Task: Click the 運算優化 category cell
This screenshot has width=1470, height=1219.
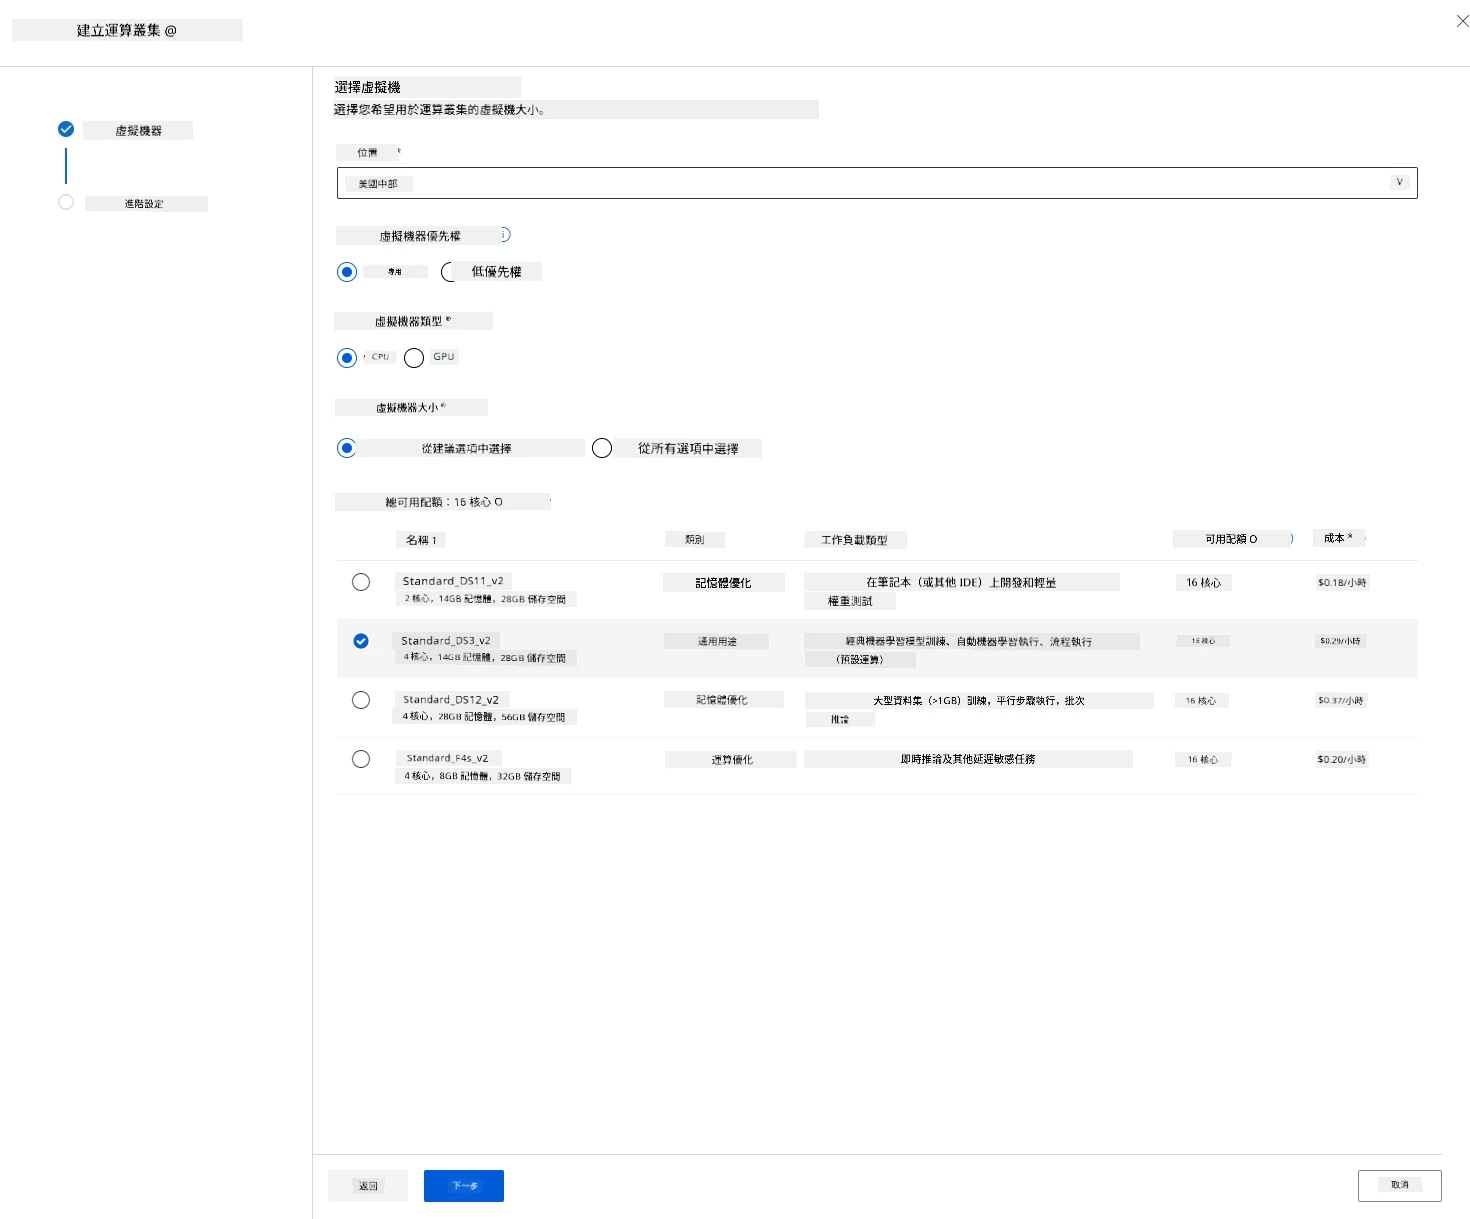Action: 731,760
